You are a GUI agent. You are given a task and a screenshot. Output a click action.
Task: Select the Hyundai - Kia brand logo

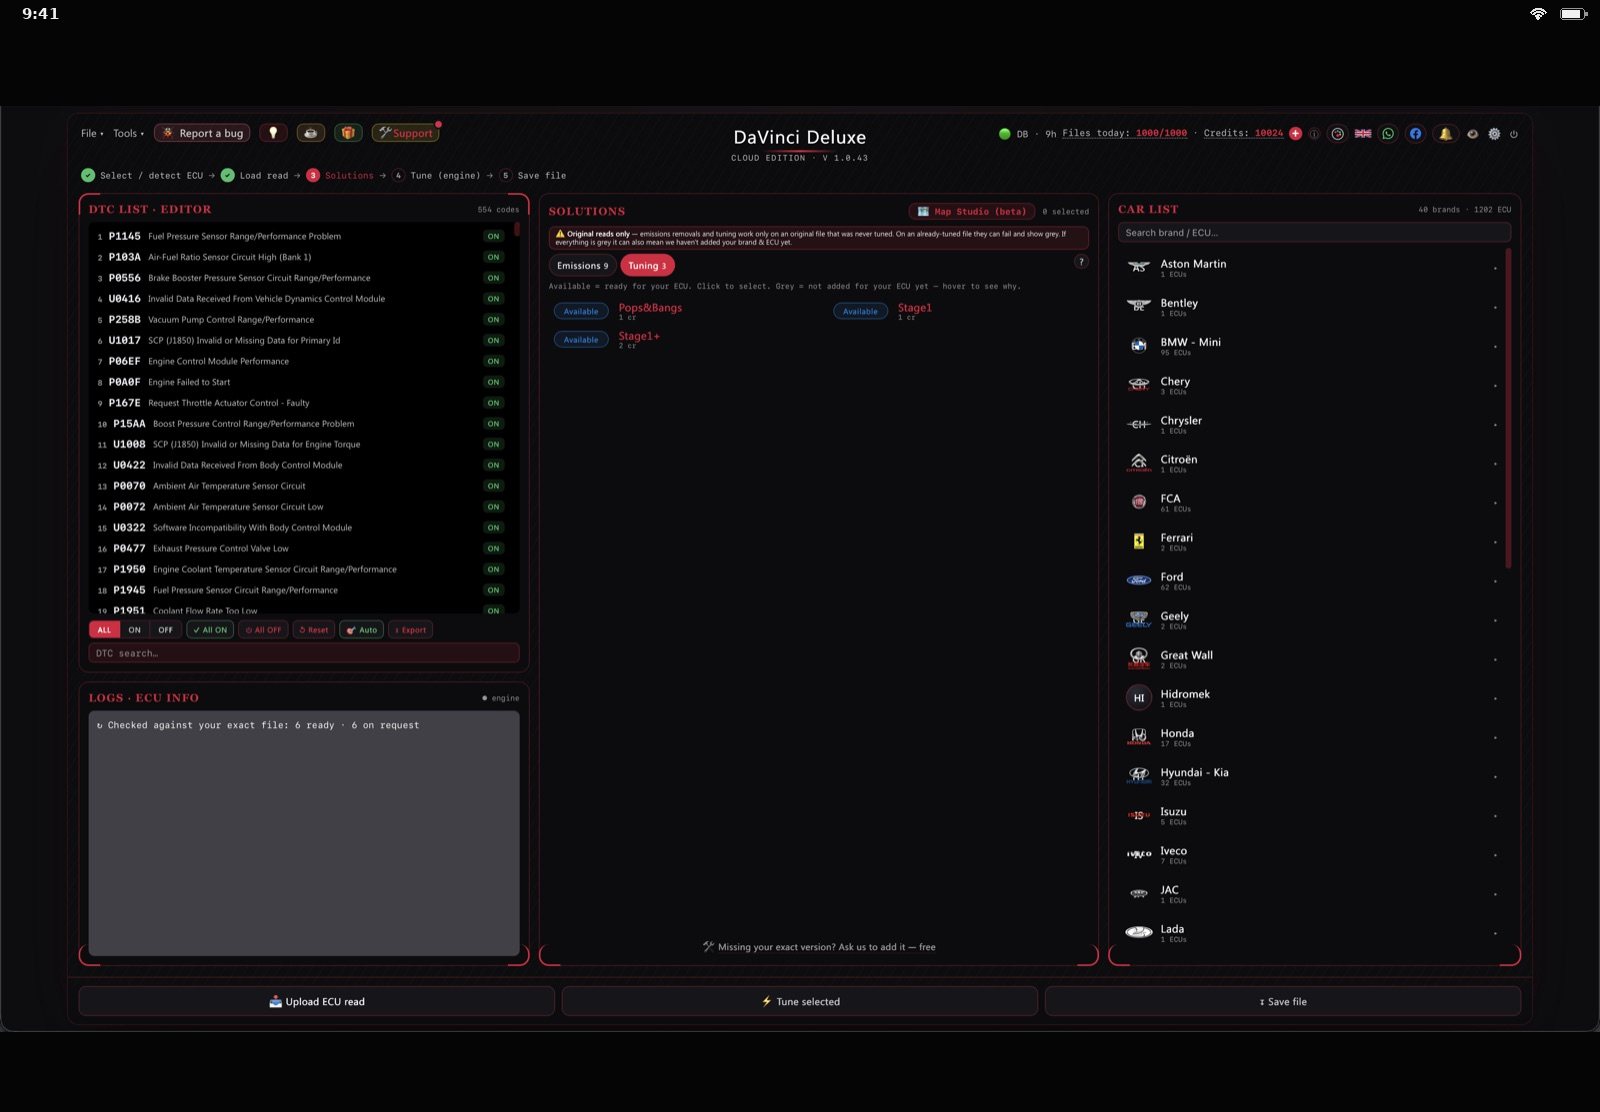pyautogui.click(x=1139, y=775)
